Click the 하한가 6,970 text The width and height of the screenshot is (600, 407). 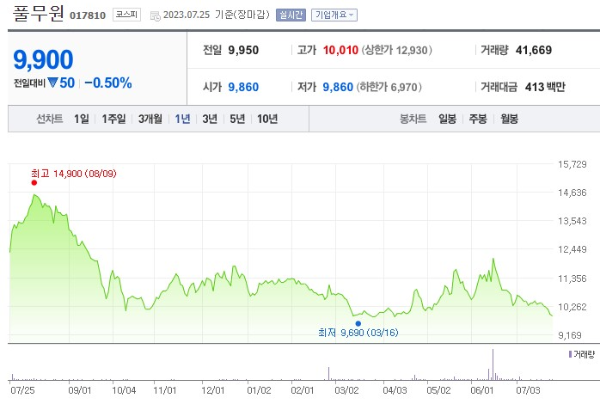389,87
